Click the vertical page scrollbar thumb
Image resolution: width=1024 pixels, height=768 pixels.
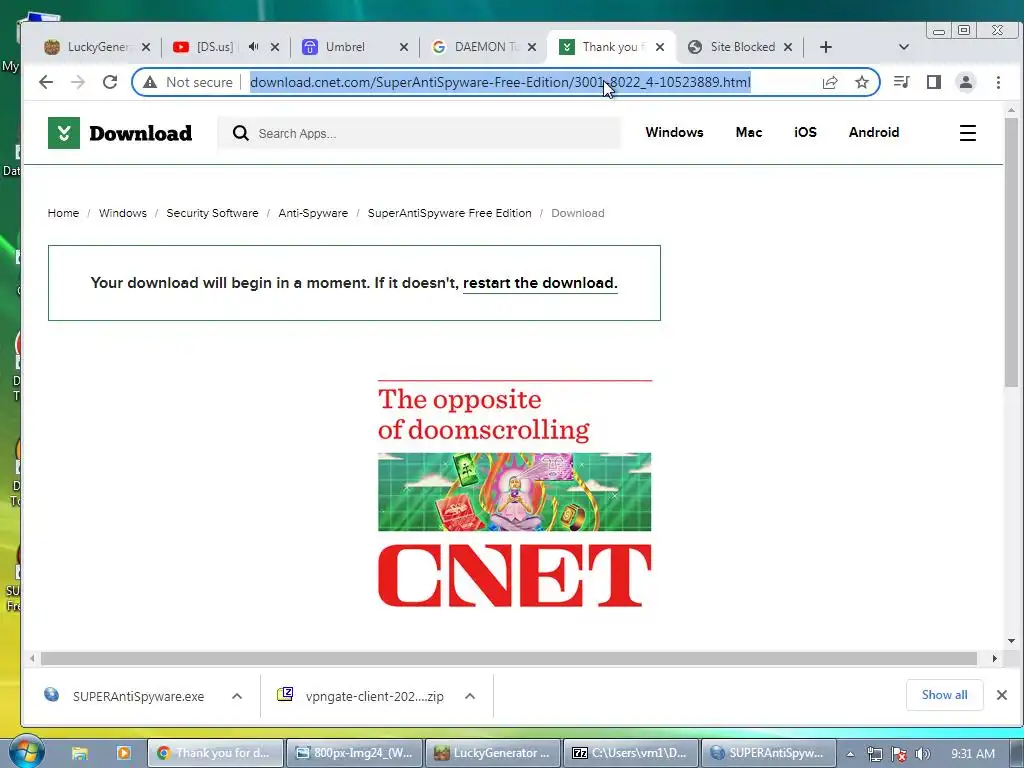[1011, 253]
